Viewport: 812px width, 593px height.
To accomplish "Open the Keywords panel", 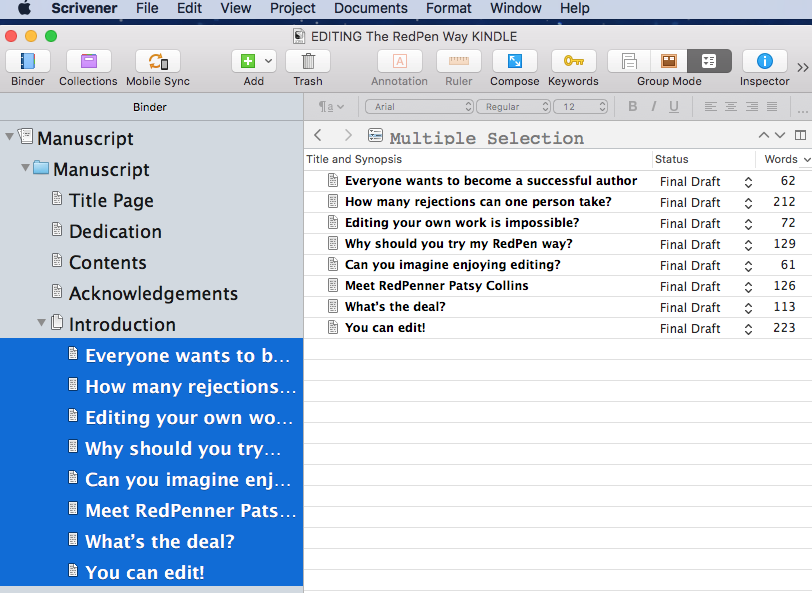I will point(573,62).
